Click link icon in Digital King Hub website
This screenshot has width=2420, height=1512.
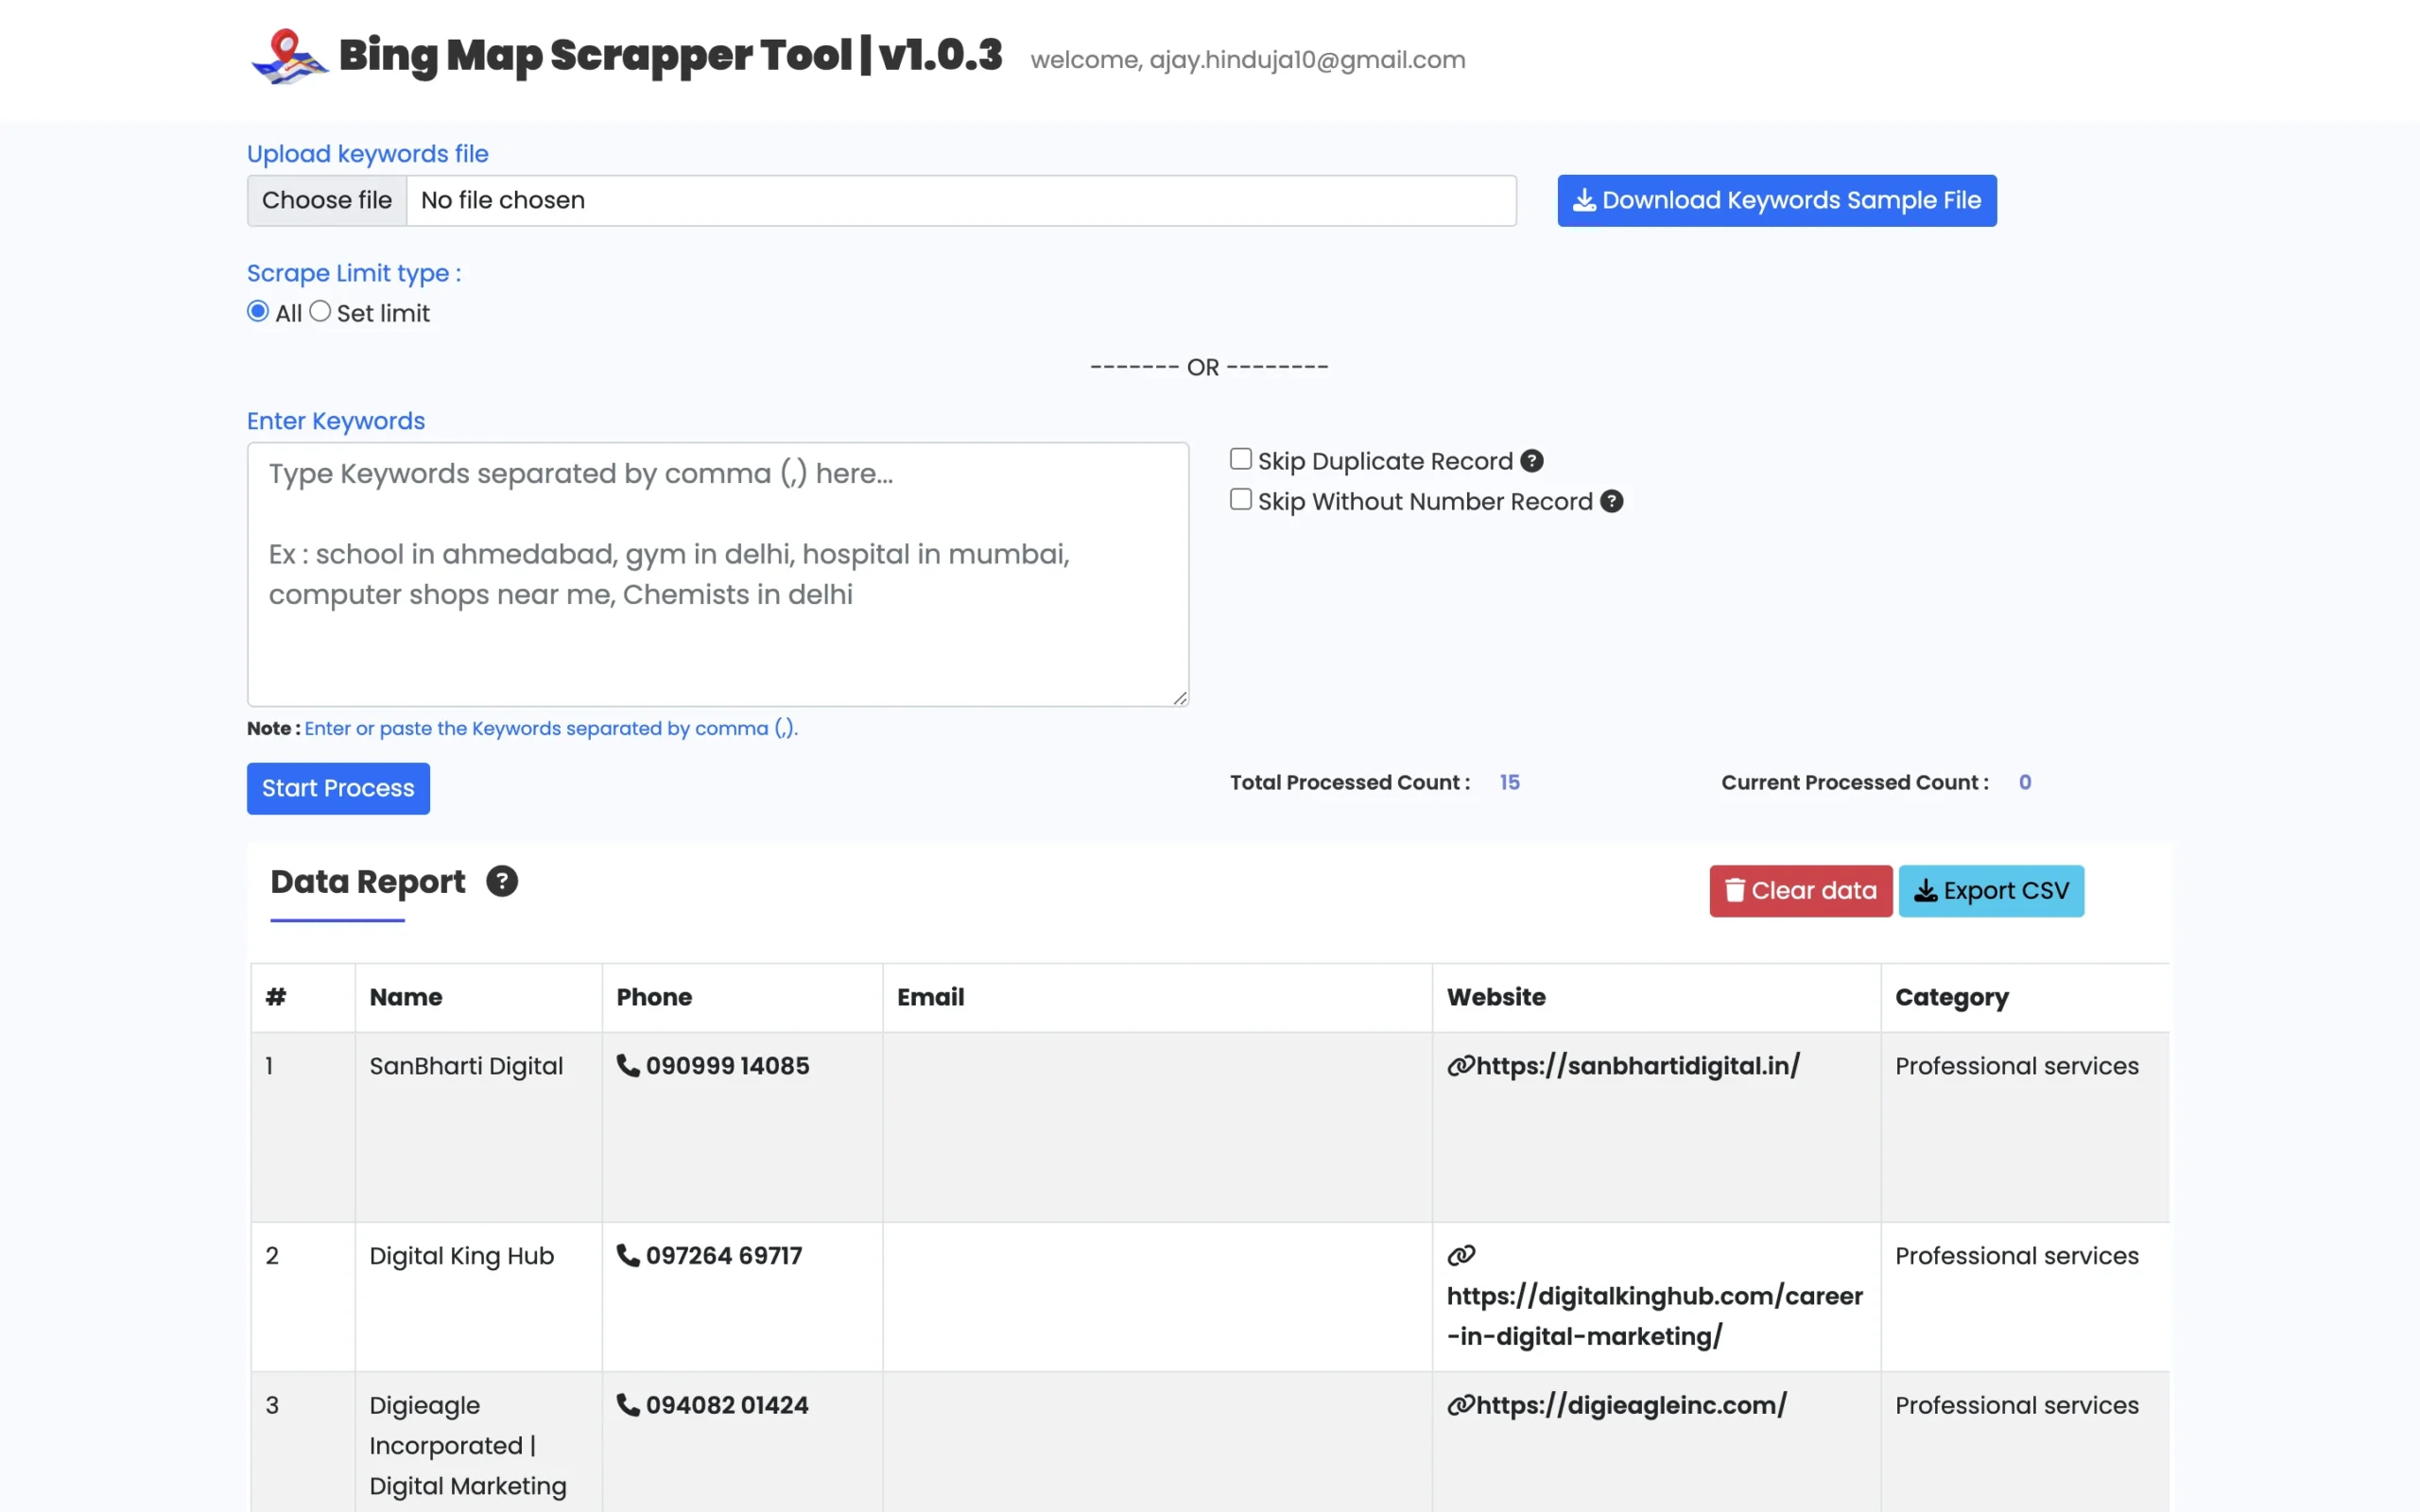coord(1461,1255)
